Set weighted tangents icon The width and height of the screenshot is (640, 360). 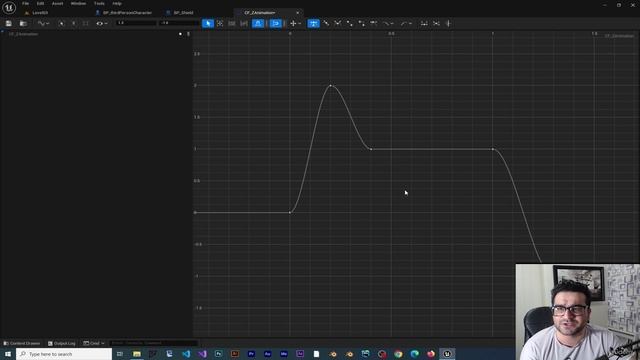point(373,24)
